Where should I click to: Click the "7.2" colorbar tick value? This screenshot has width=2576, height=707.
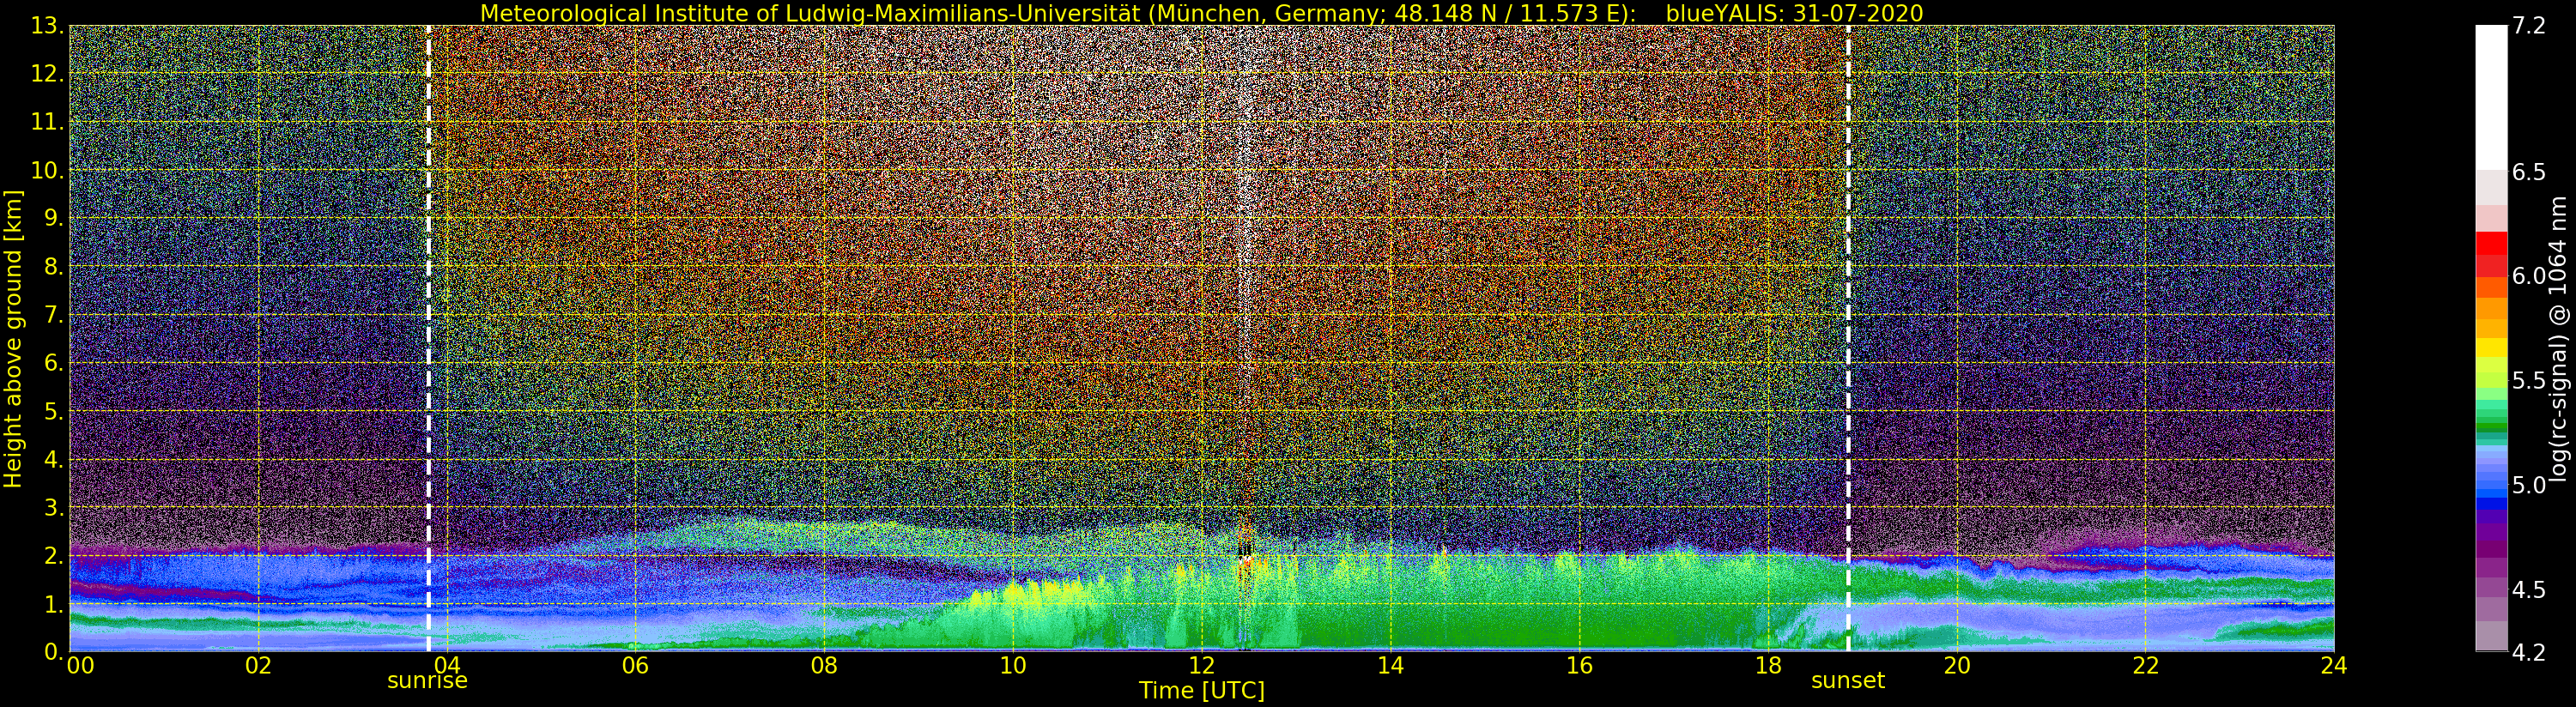point(2529,25)
